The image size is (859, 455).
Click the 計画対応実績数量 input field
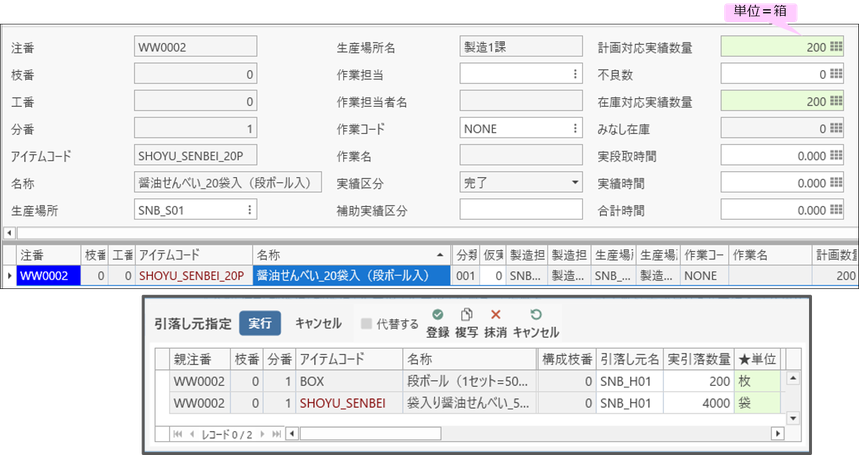coord(782,47)
